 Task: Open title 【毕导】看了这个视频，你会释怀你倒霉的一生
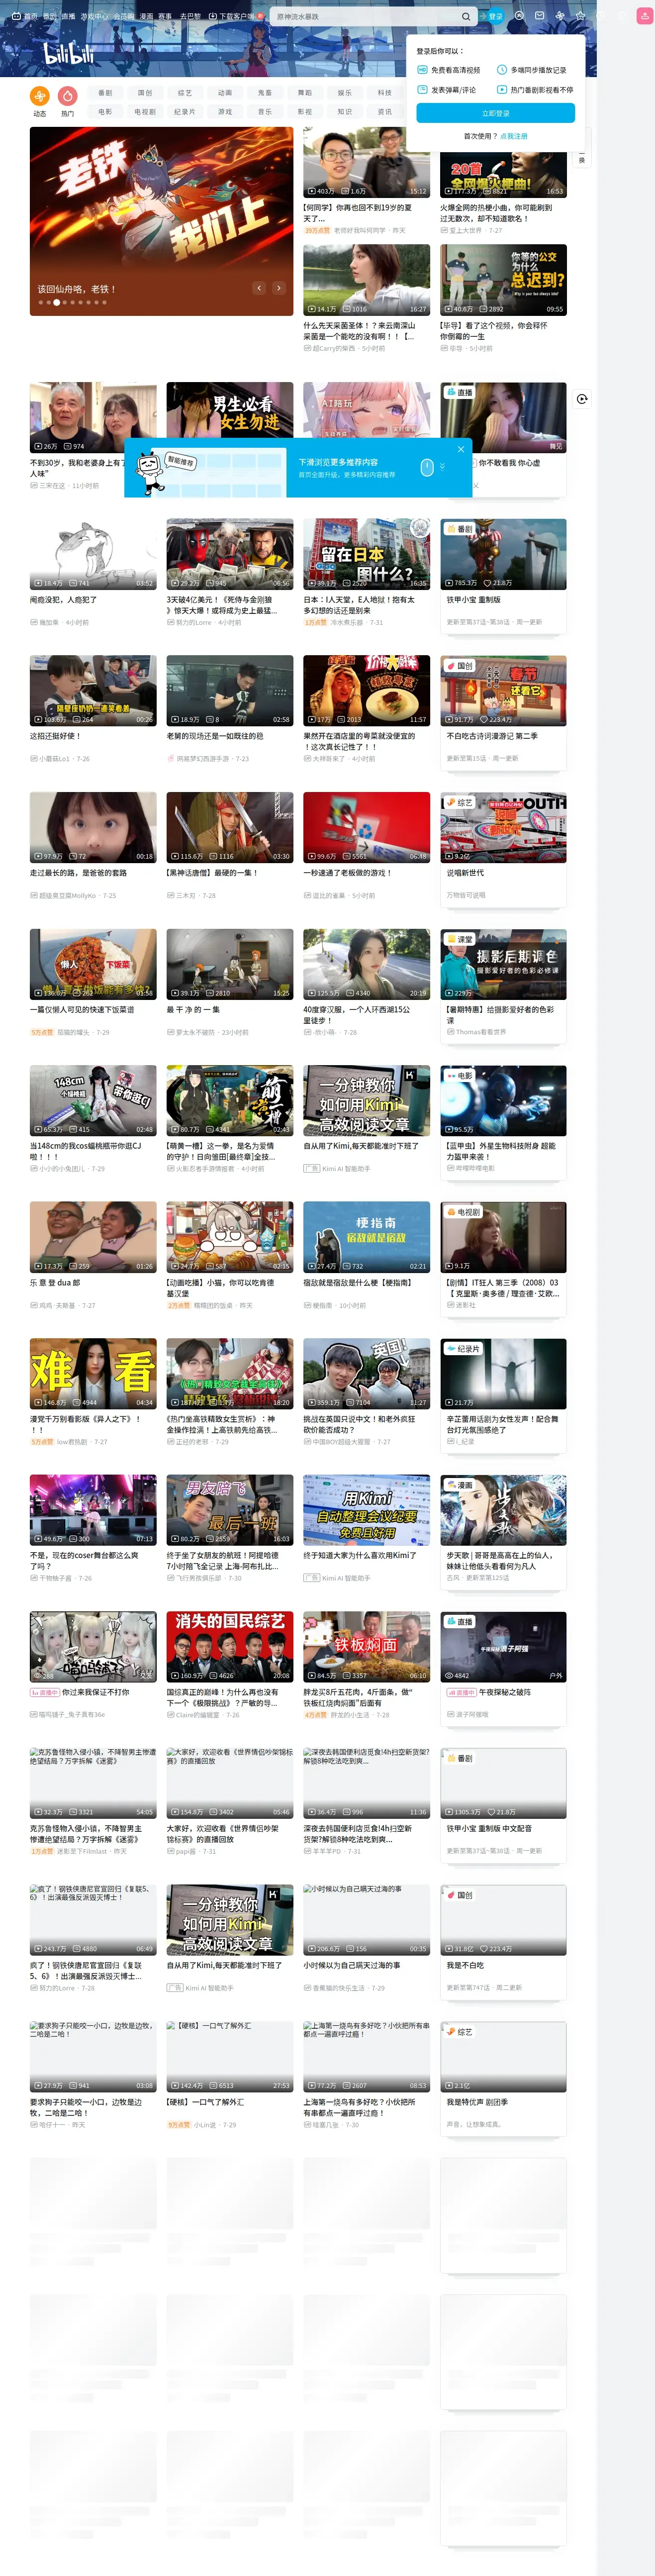(494, 331)
